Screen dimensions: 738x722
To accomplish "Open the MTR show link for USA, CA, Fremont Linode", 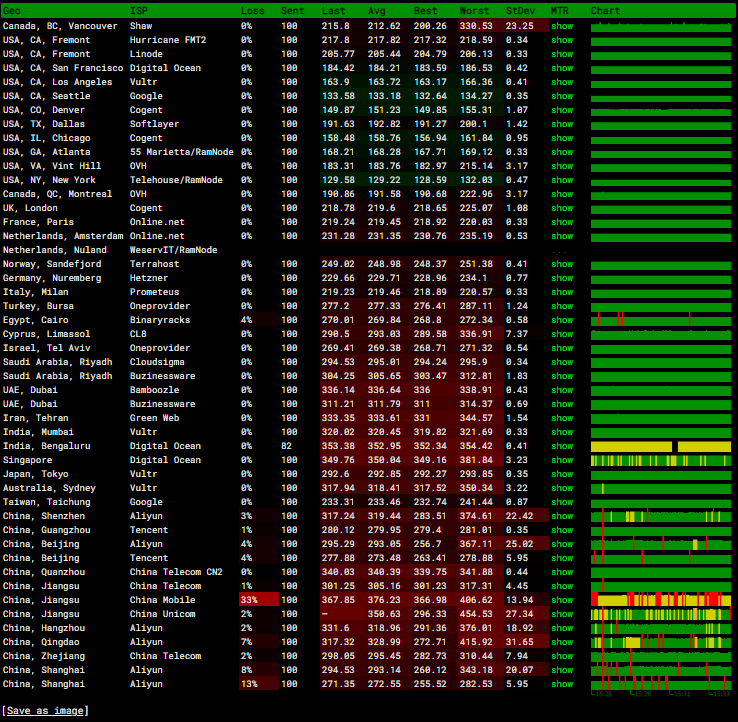I will 562,54.
